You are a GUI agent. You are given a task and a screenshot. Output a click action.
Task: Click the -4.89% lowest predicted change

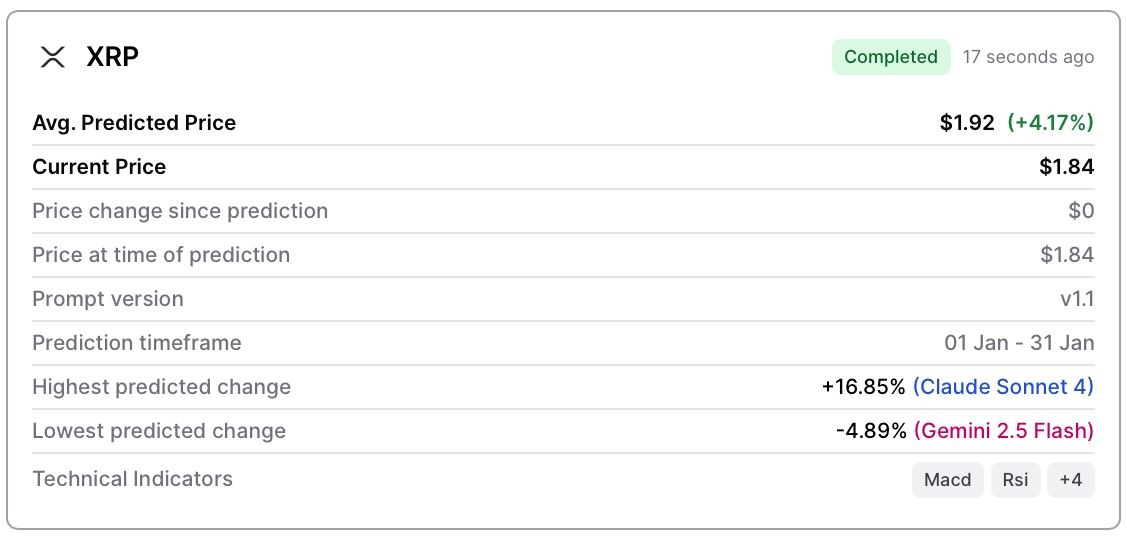coord(871,431)
